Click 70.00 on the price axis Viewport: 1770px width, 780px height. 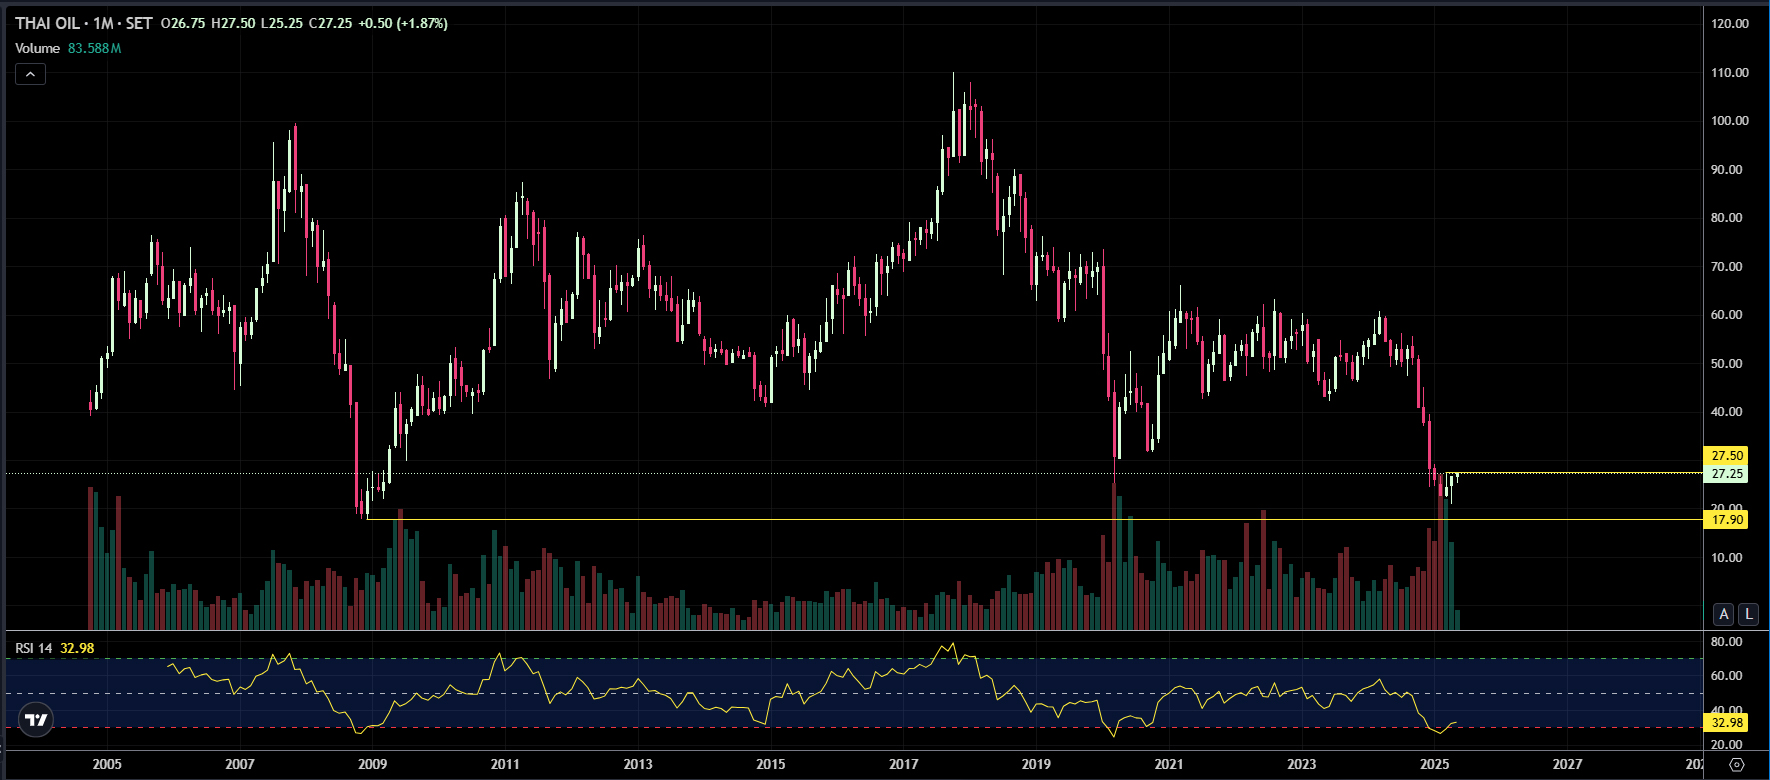click(x=1727, y=266)
